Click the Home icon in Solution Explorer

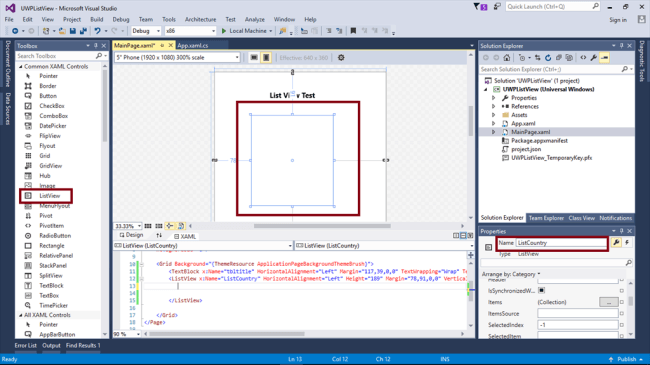pyautogui.click(x=507, y=58)
